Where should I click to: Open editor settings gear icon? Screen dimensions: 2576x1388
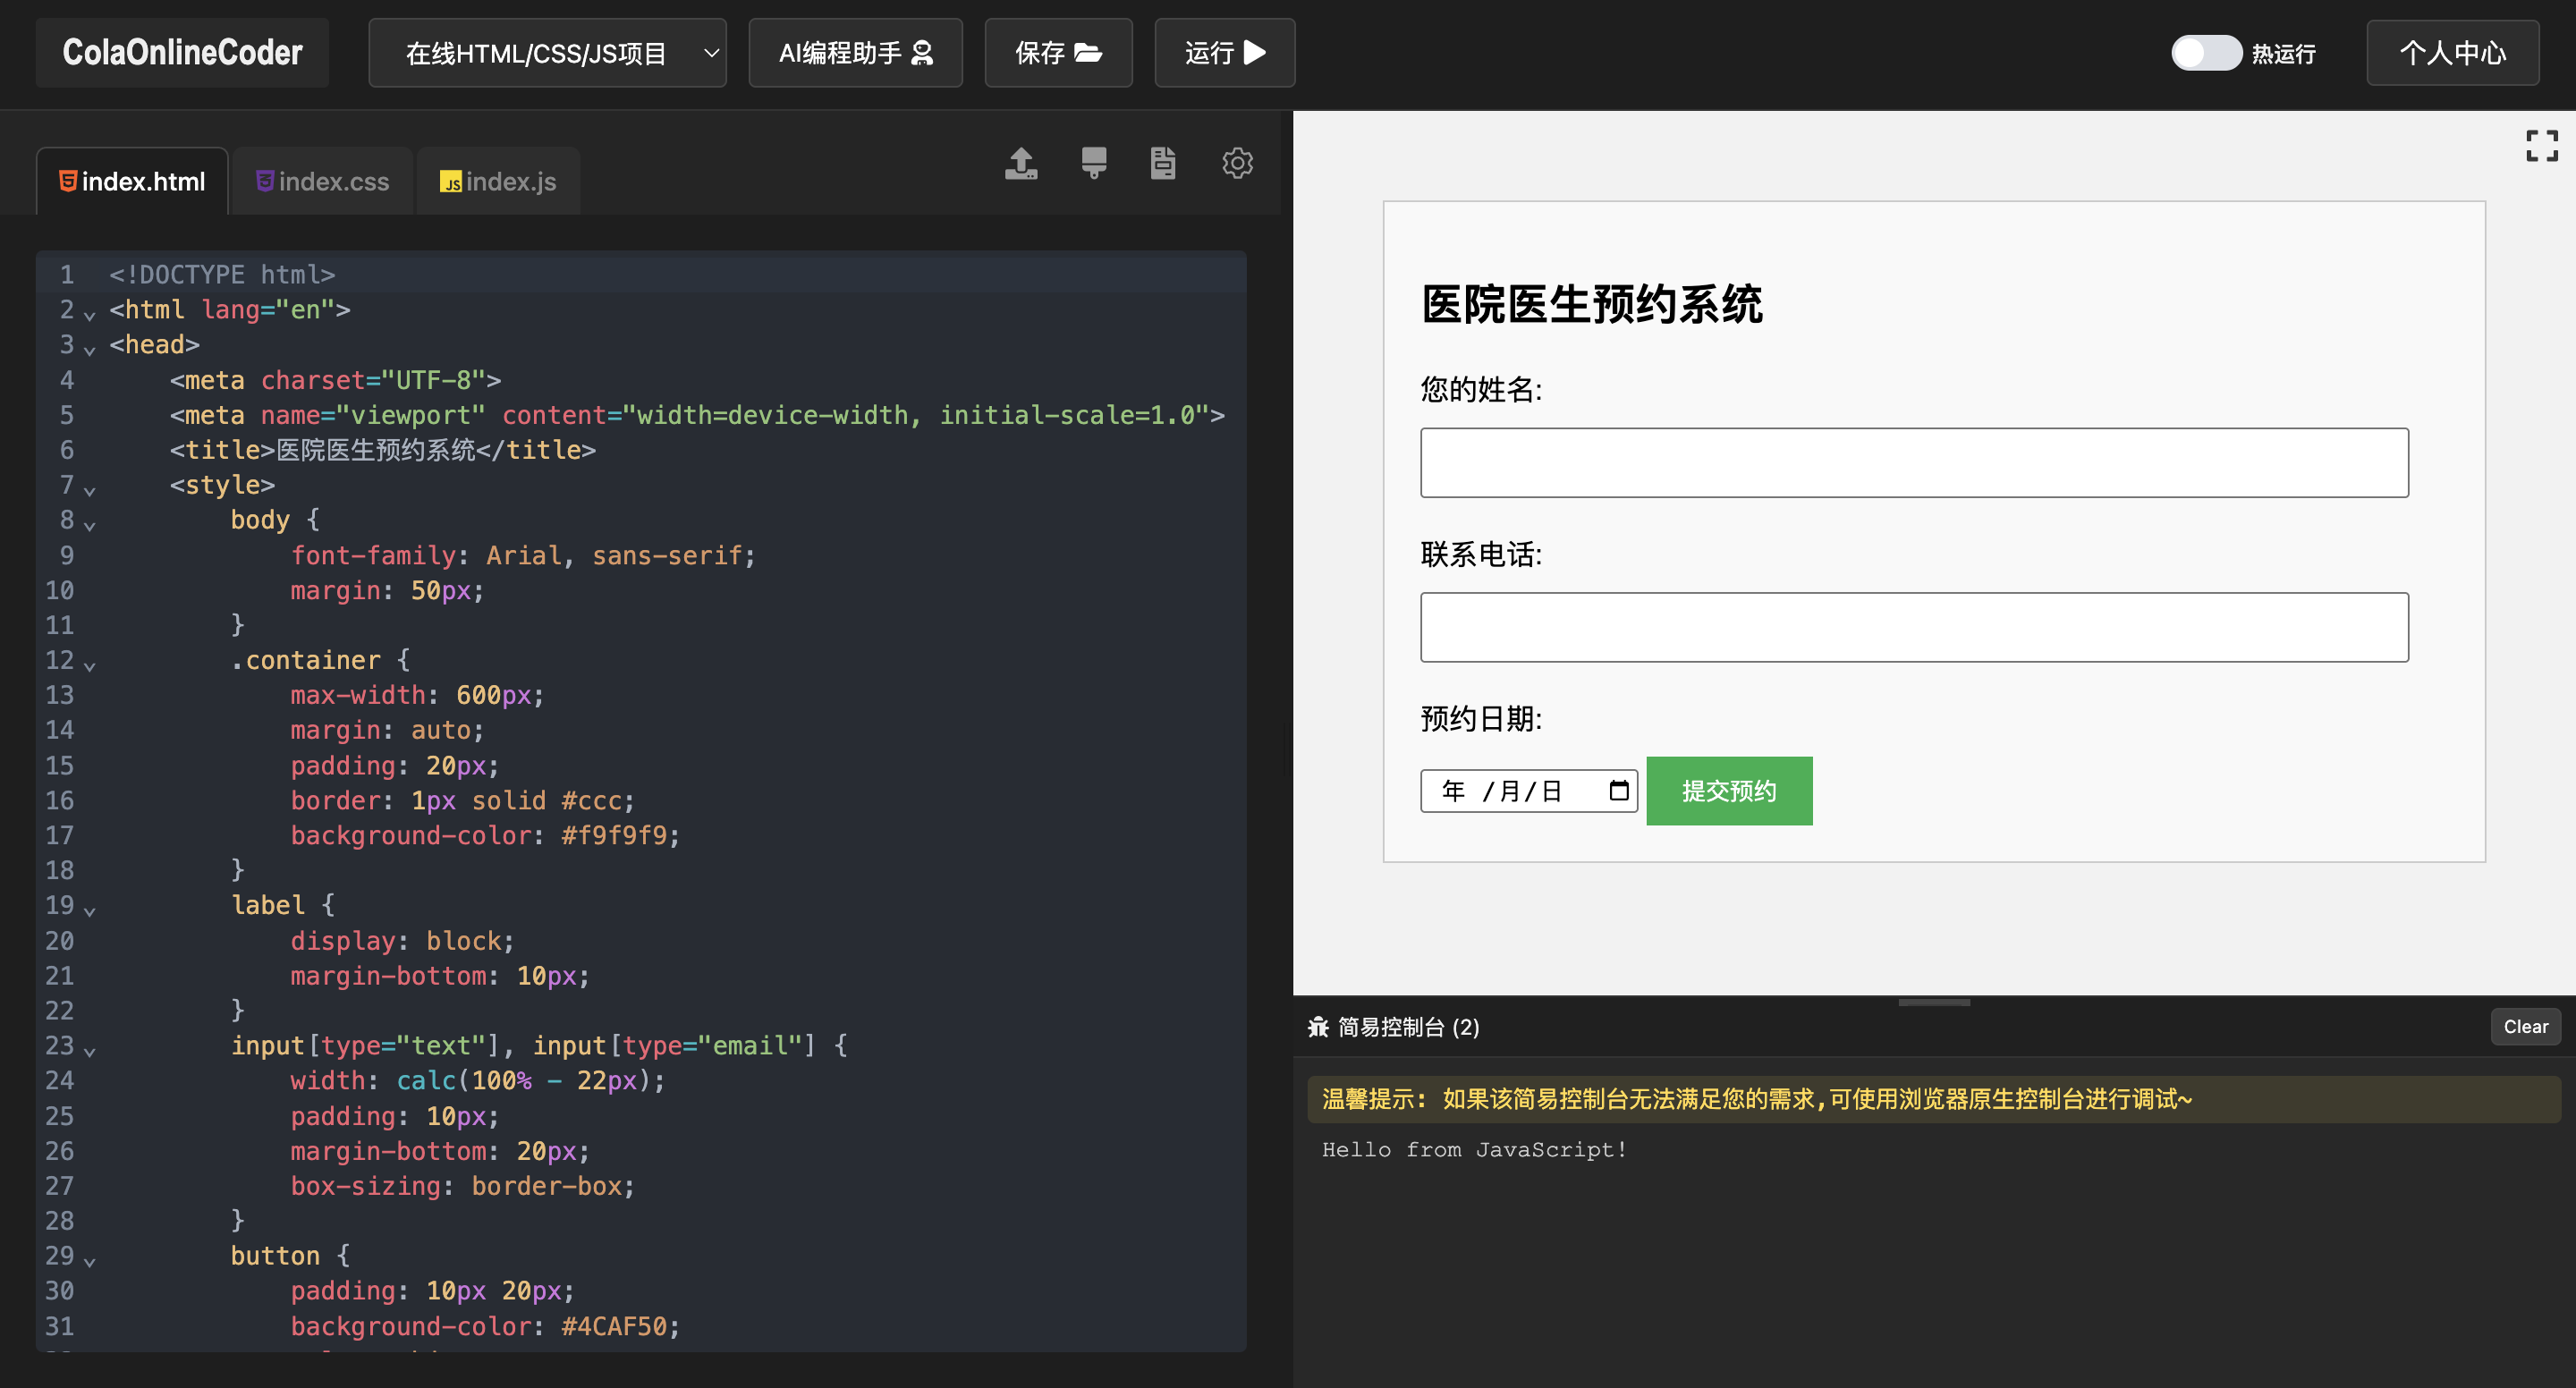1237,163
